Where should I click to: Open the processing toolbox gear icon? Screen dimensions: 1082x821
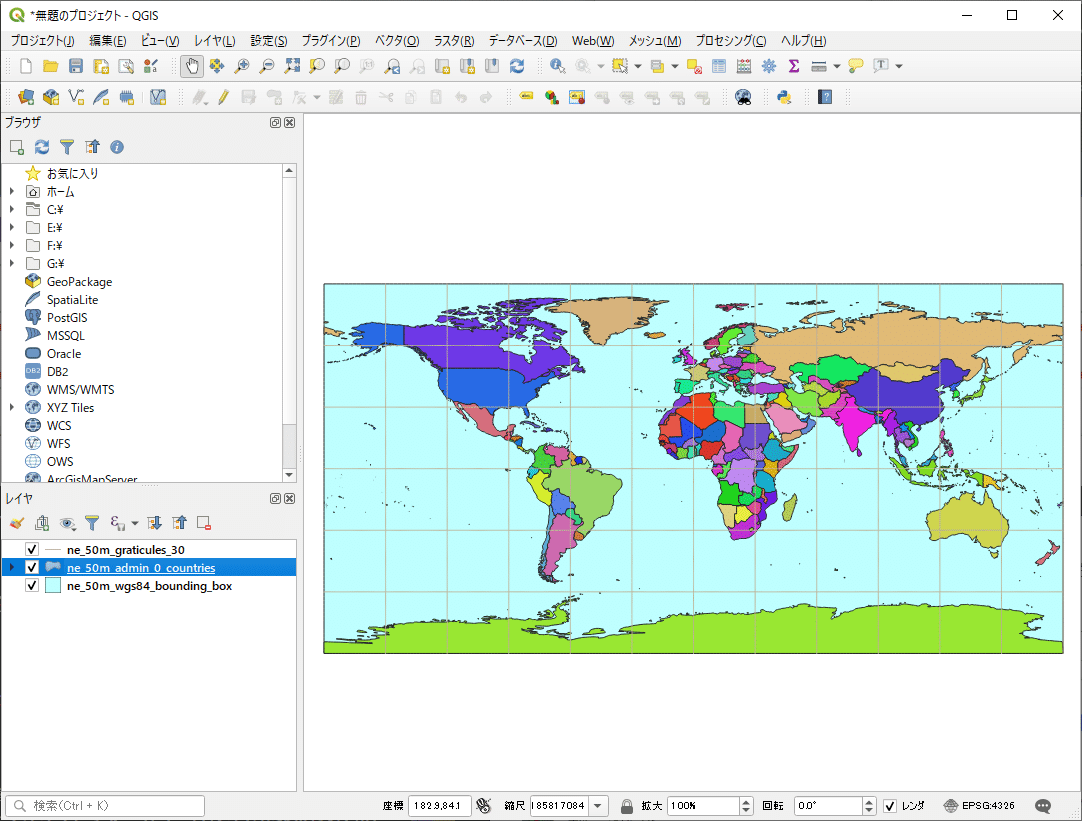click(x=769, y=66)
